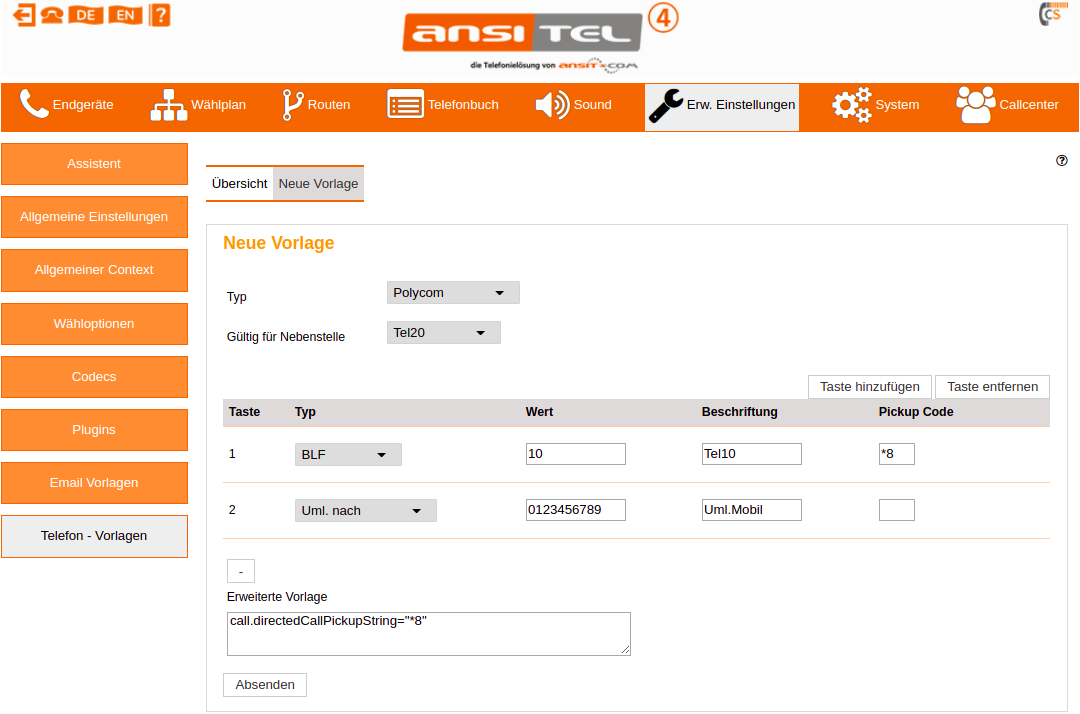The image size is (1080, 714).
Task: Switch to the Übersicht tab
Action: point(239,184)
